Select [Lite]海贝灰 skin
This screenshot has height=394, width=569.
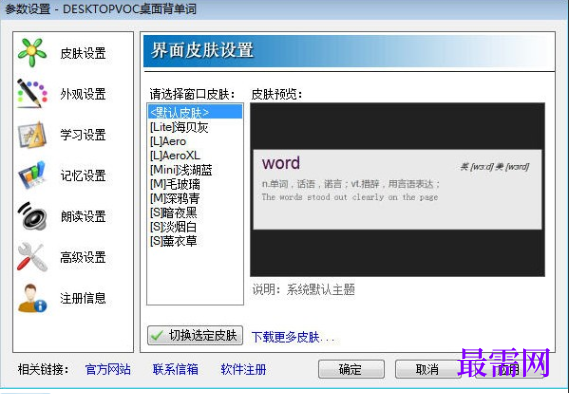point(195,127)
